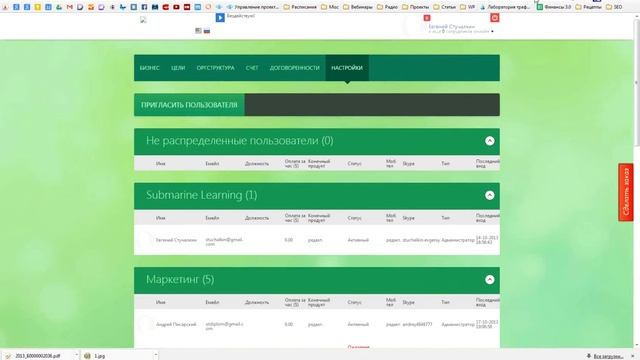Viewport: 640px width, 360px height.
Task: Collapse the Не распределенные пользователи section
Action: (489, 141)
